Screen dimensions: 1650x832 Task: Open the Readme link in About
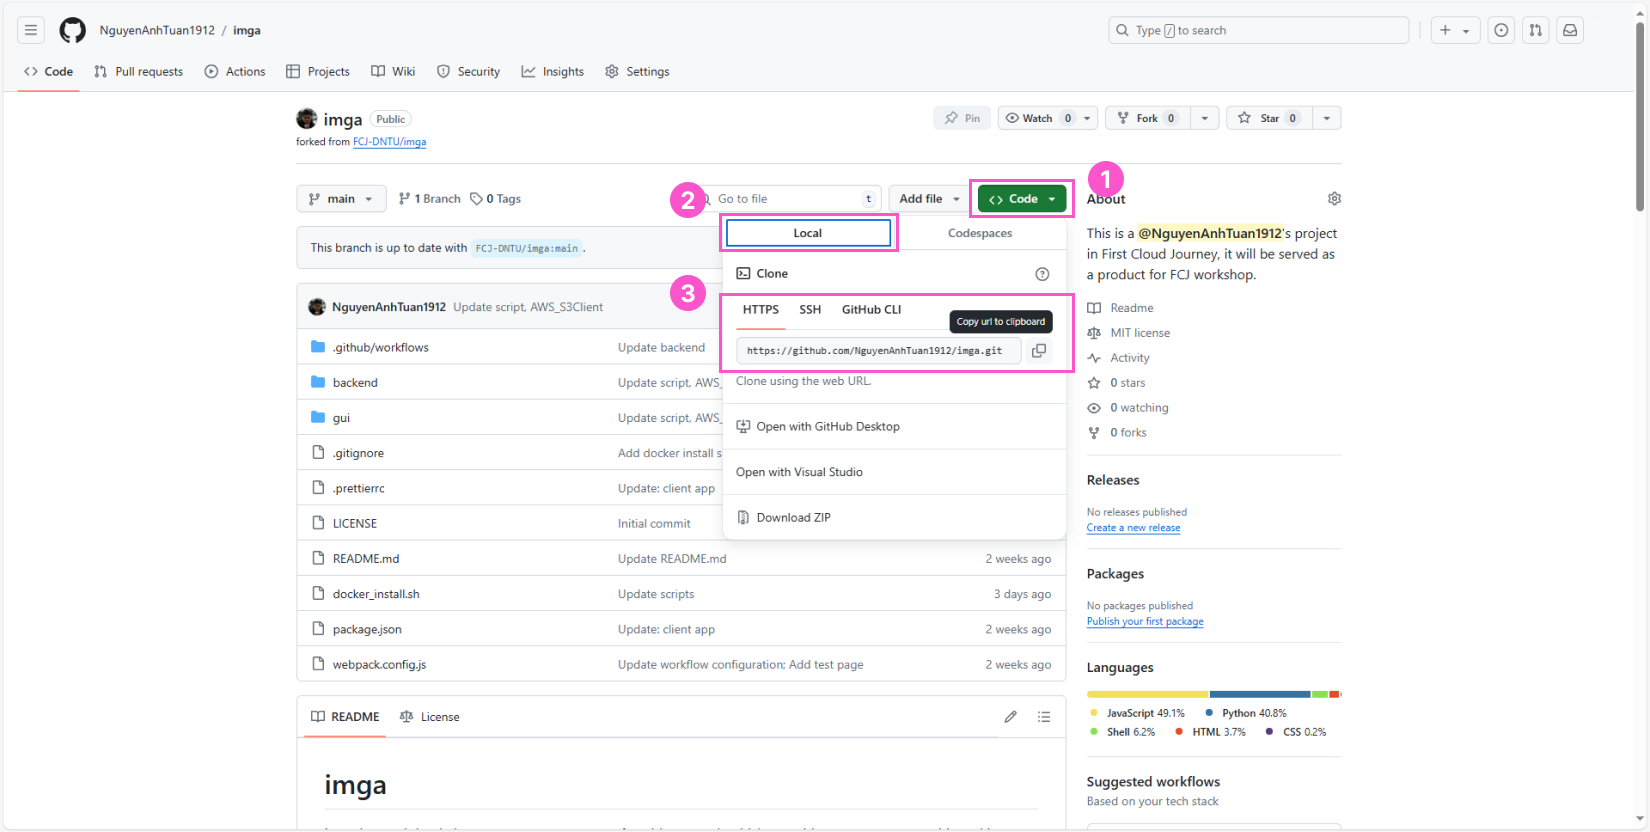pos(1121,308)
